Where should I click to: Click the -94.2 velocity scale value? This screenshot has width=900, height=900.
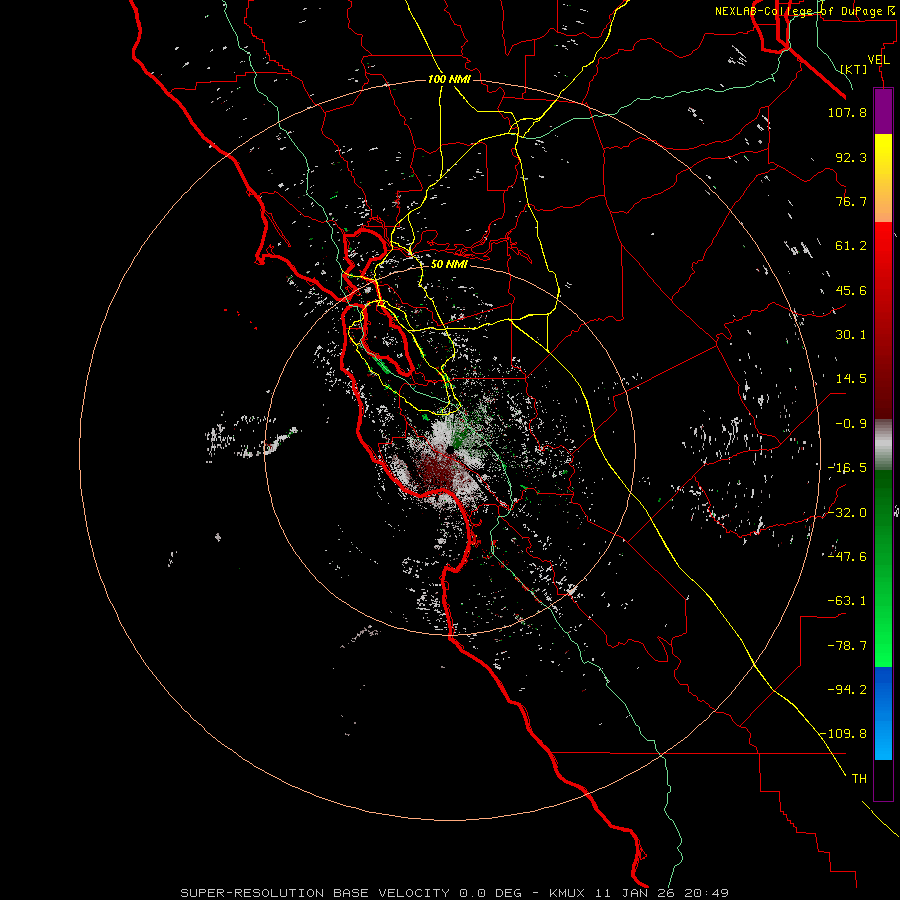(847, 689)
